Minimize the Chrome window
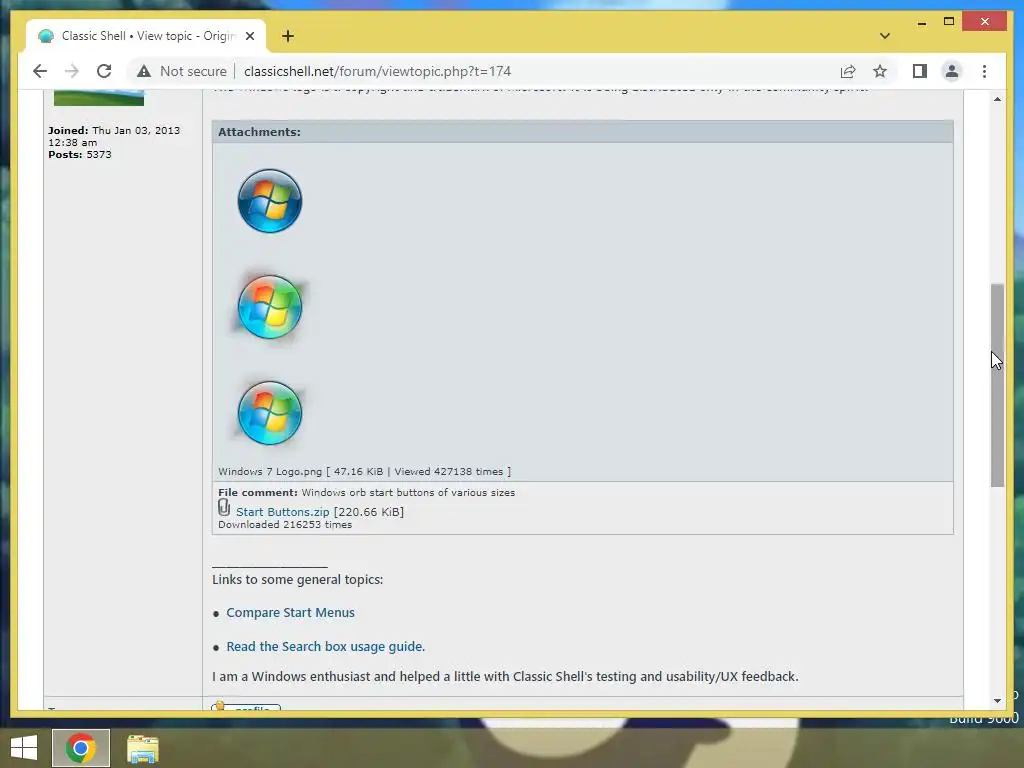 tap(921, 22)
